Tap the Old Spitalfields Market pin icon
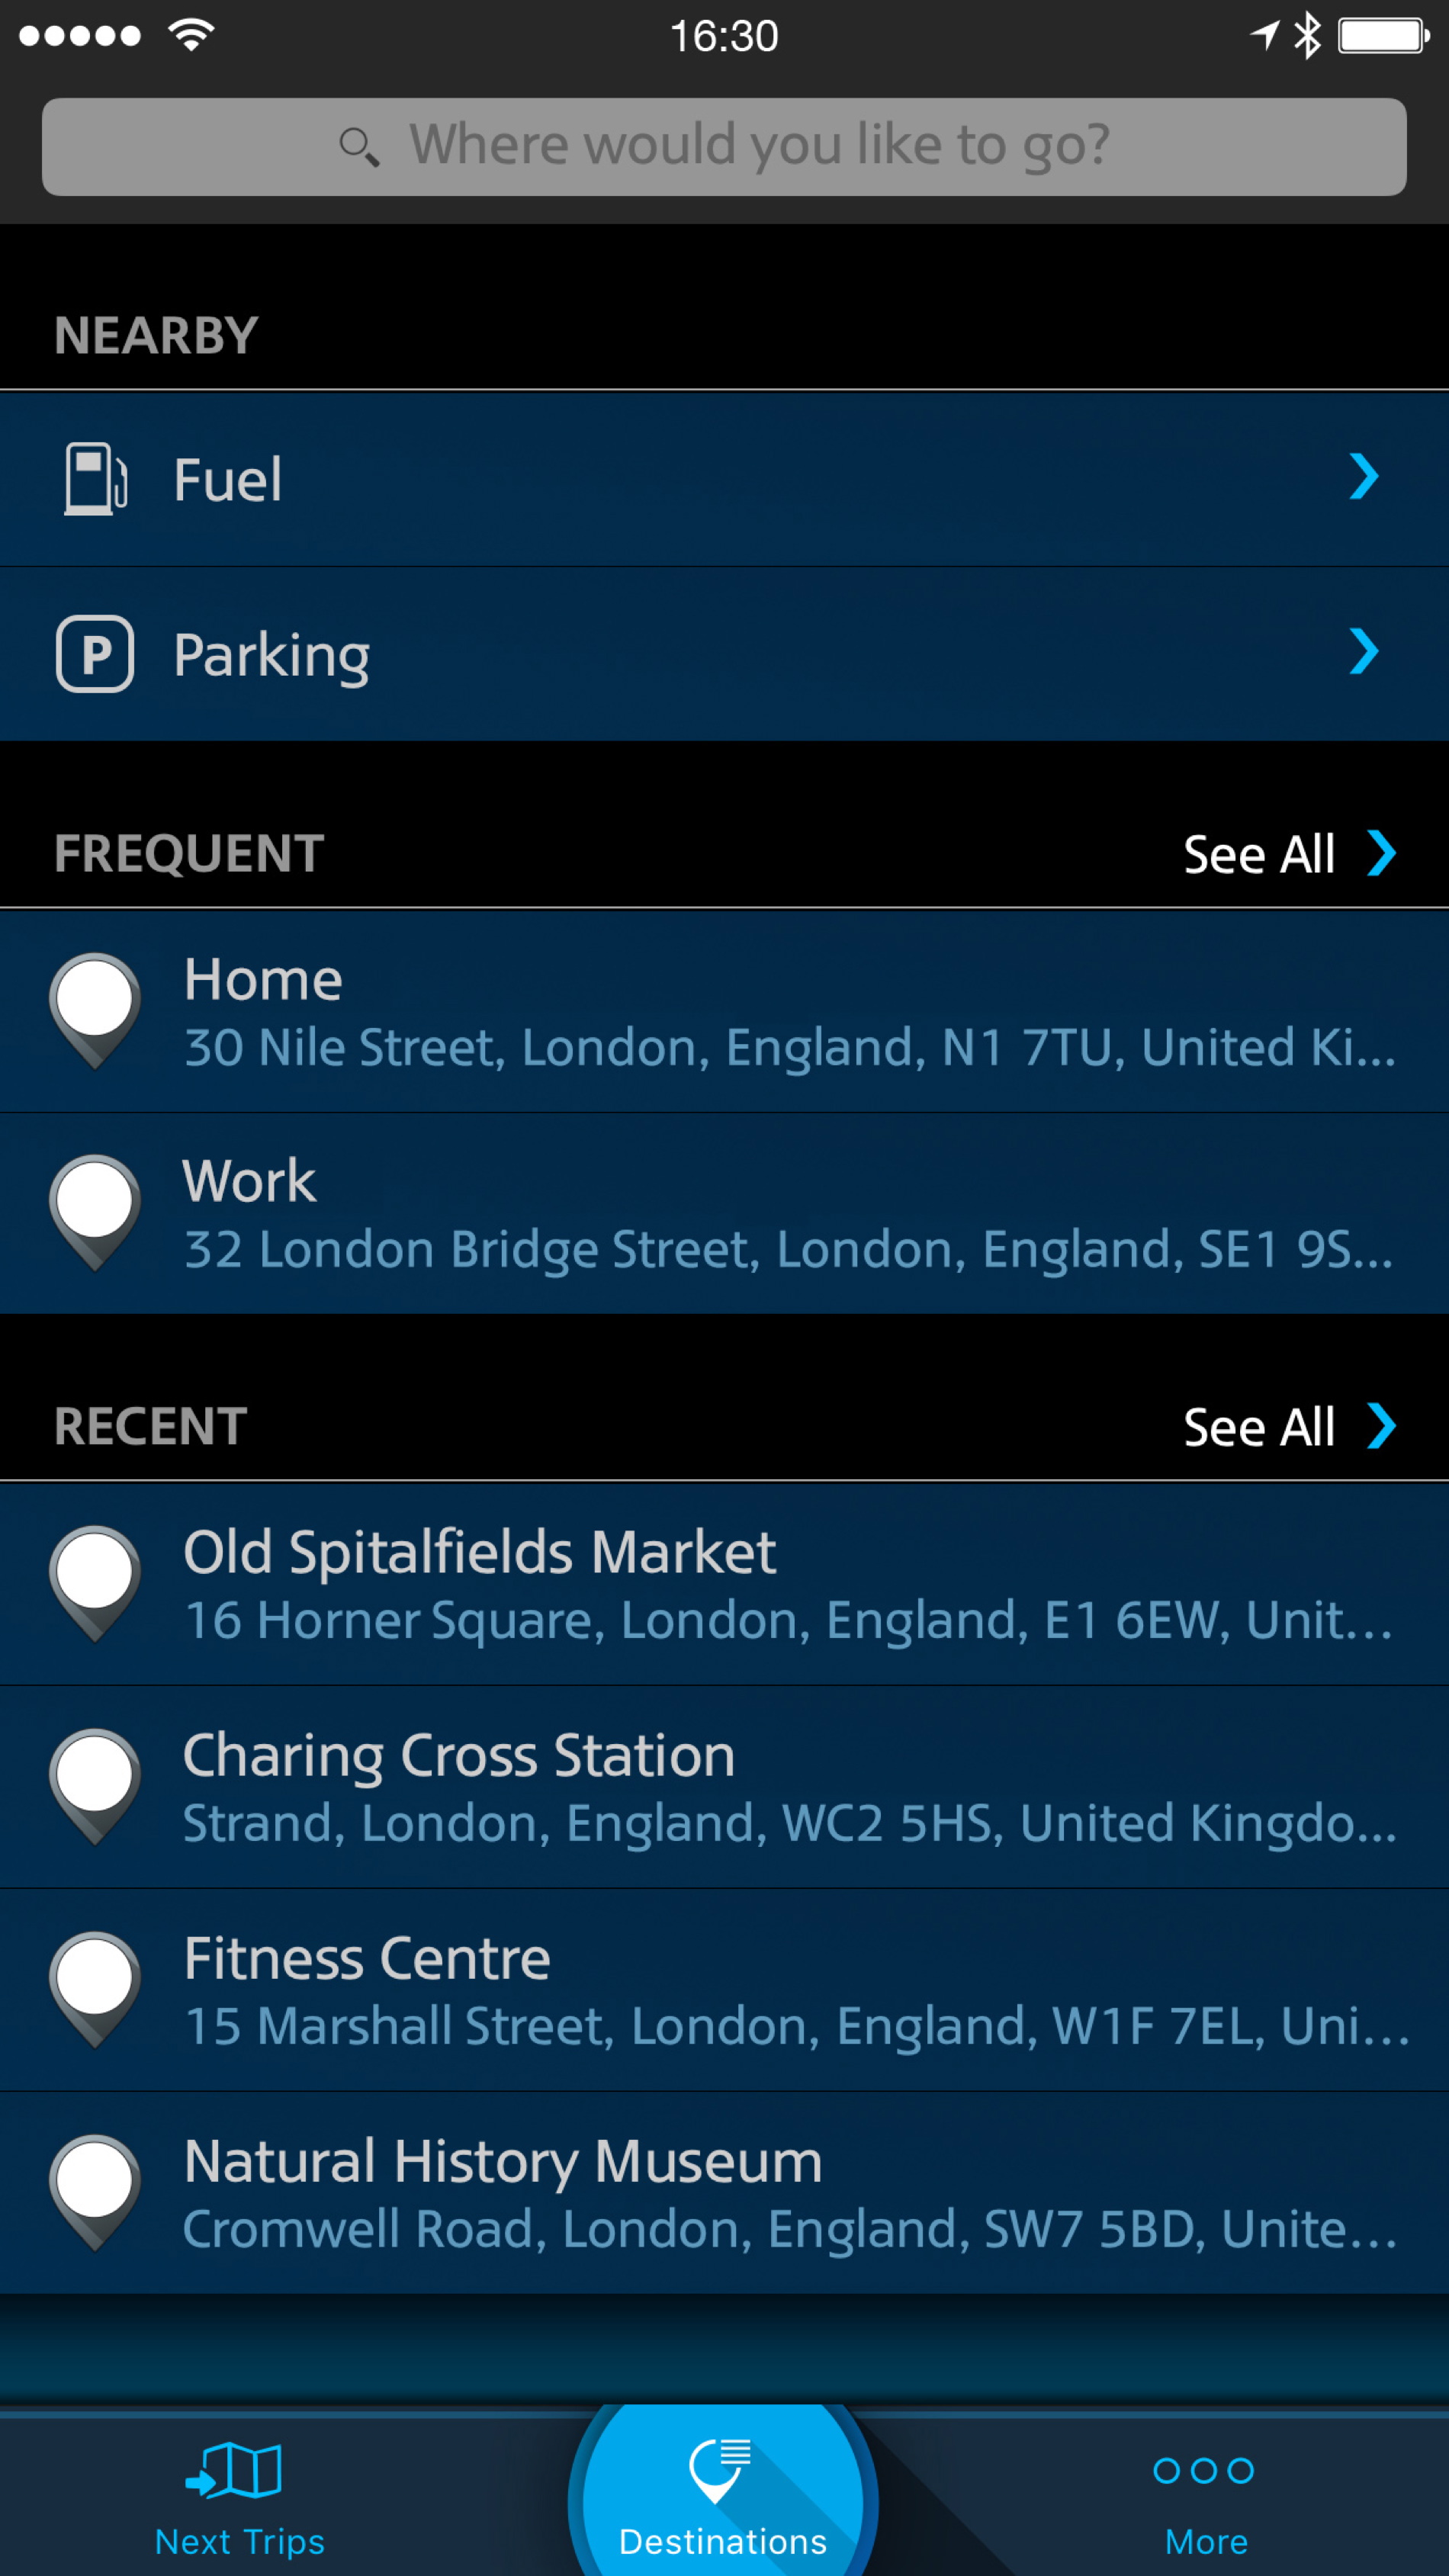The width and height of the screenshot is (1449, 2576). click(x=95, y=1582)
